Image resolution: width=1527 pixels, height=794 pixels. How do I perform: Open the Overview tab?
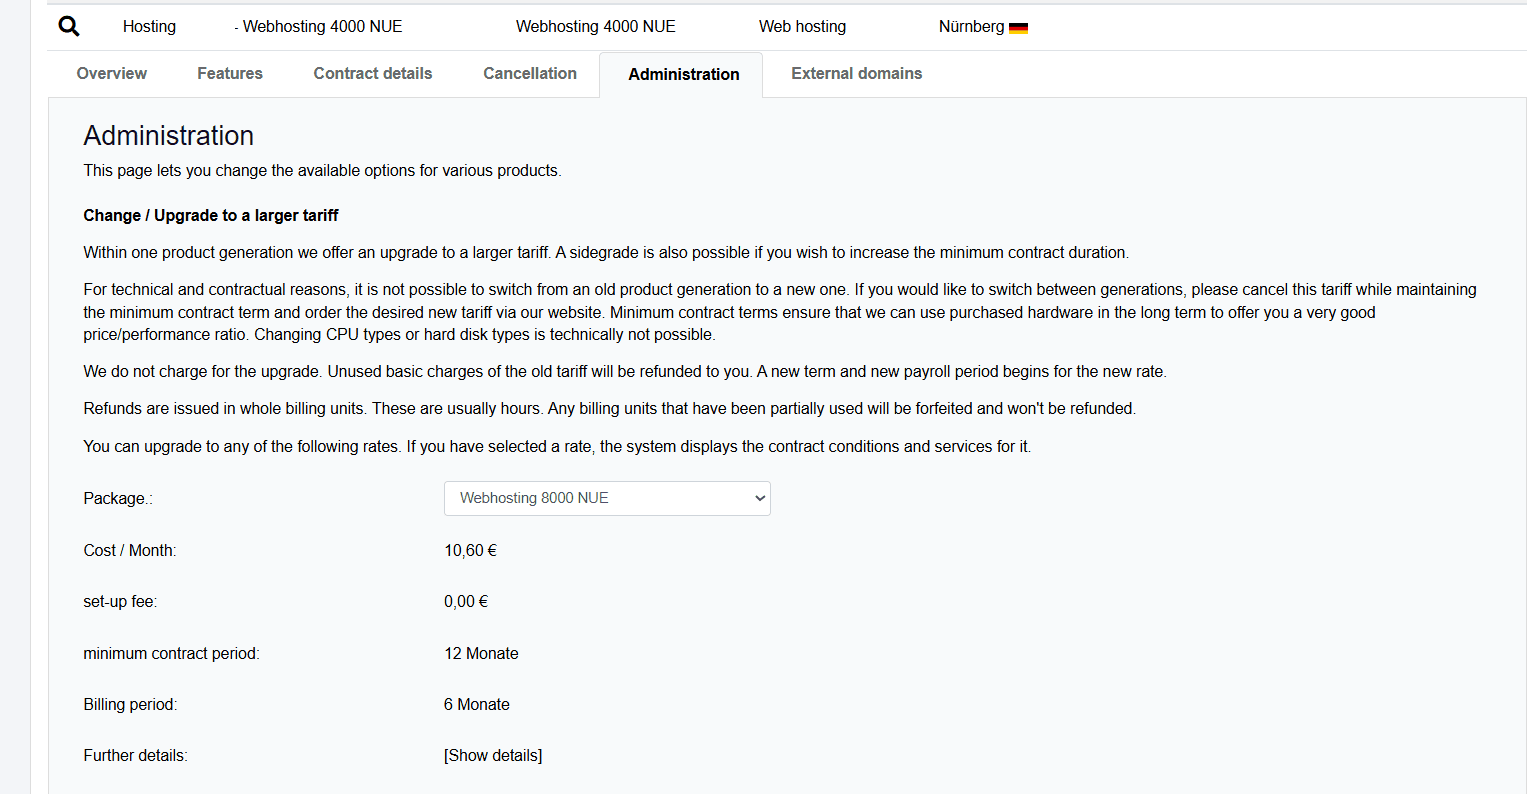point(112,73)
